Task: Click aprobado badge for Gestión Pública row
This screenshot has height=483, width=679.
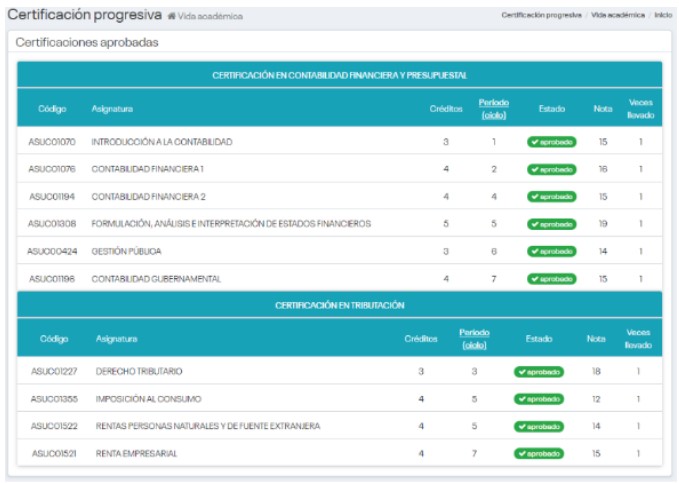Action: click(551, 251)
